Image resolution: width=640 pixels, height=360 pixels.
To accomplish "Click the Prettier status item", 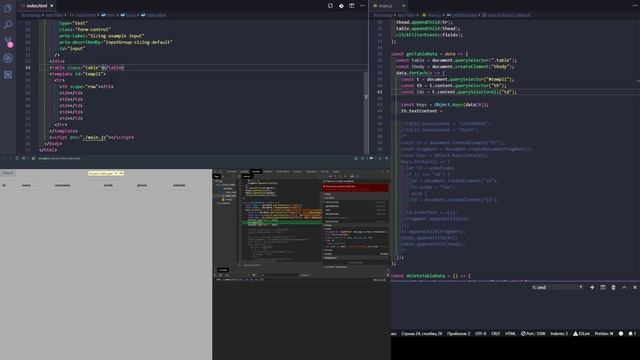I will coord(604,333).
